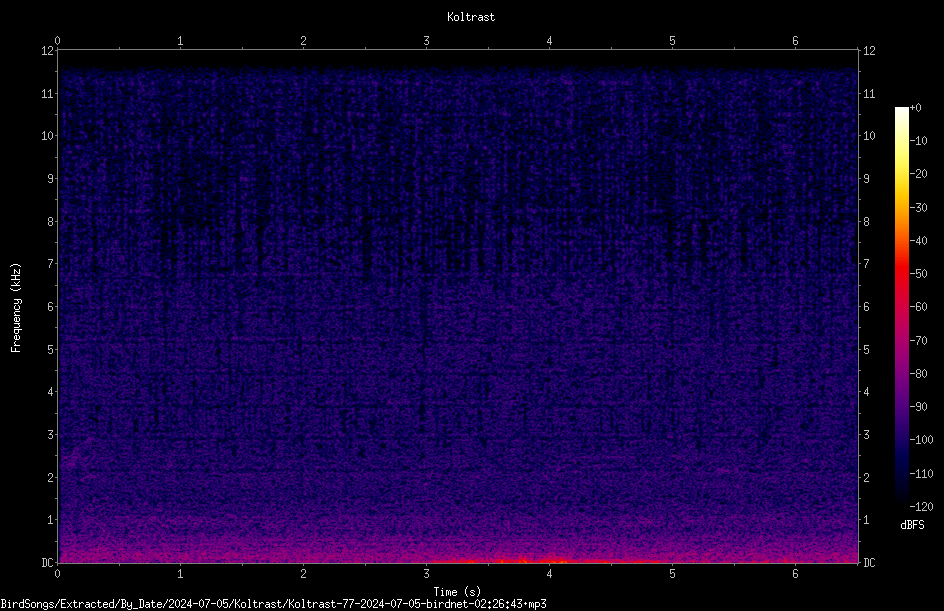The image size is (944, 611).
Task: Click the top time axis label 3
Action: [426, 41]
